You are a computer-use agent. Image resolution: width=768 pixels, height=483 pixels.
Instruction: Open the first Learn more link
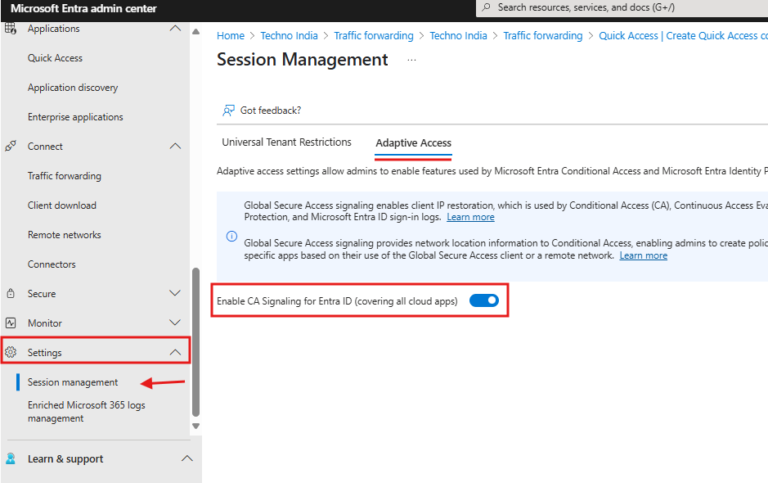pyautogui.click(x=470, y=217)
